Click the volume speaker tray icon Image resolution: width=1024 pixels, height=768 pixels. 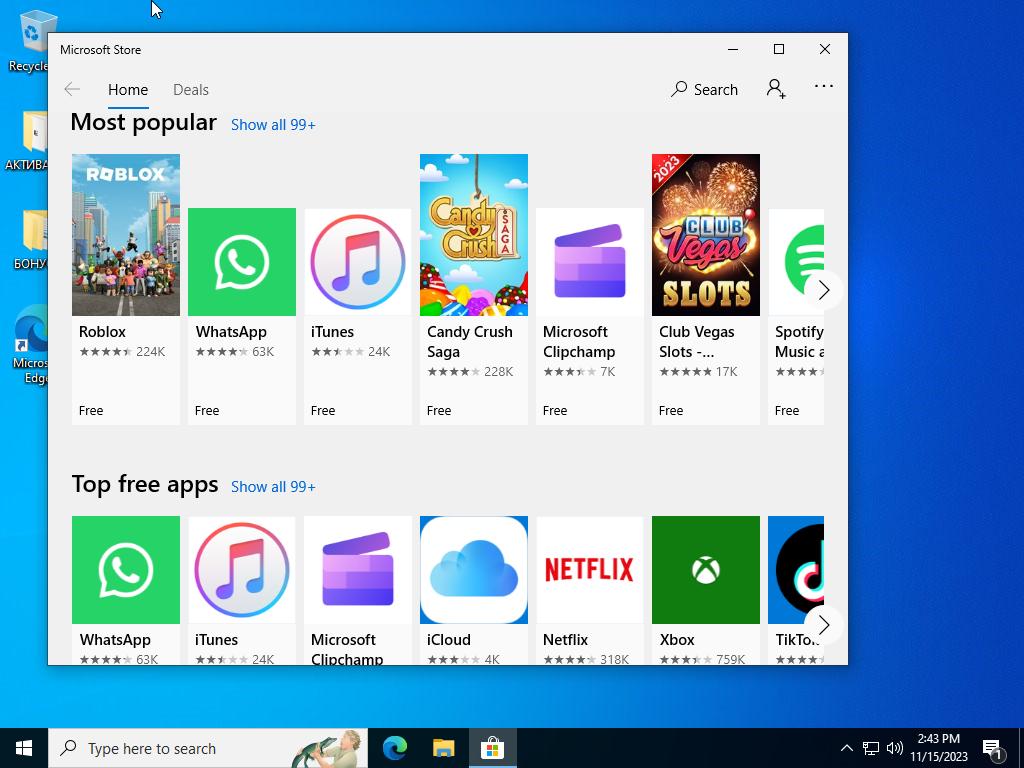click(x=895, y=748)
